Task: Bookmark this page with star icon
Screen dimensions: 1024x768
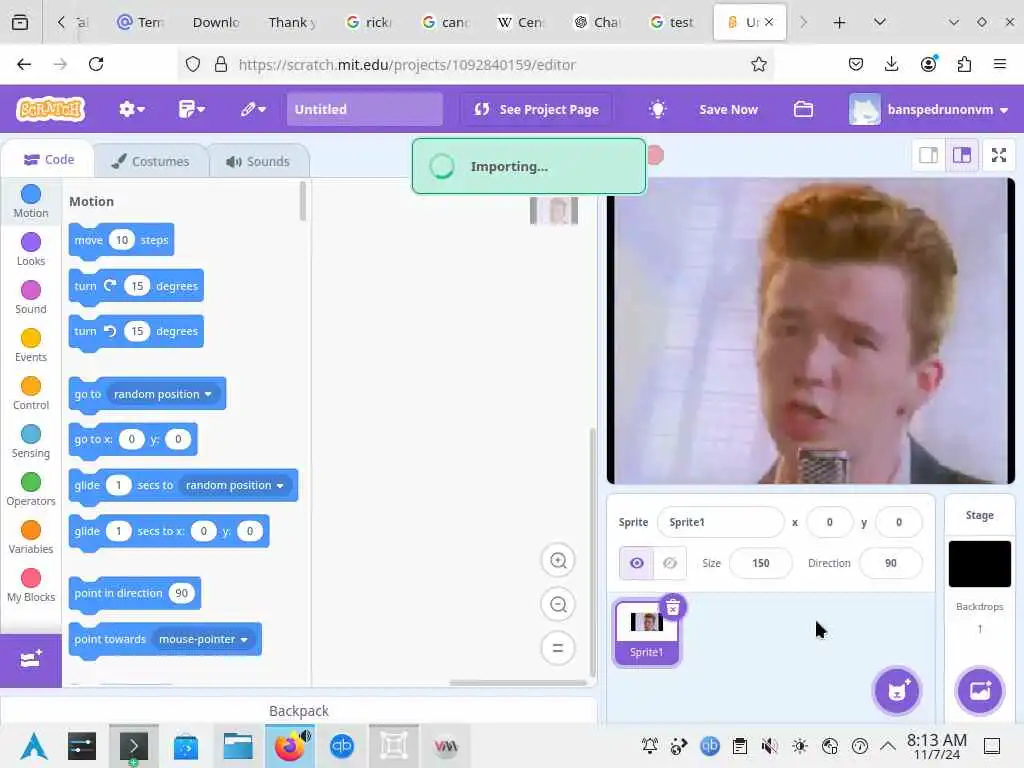Action: pyautogui.click(x=758, y=64)
